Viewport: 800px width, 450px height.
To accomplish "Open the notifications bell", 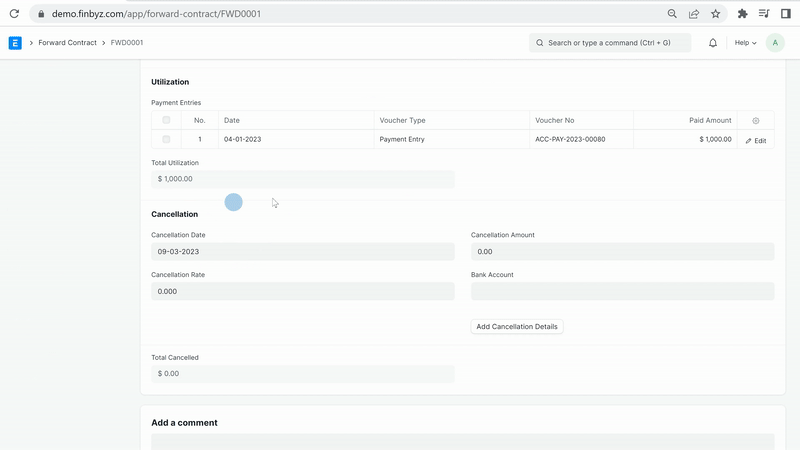I will click(713, 43).
